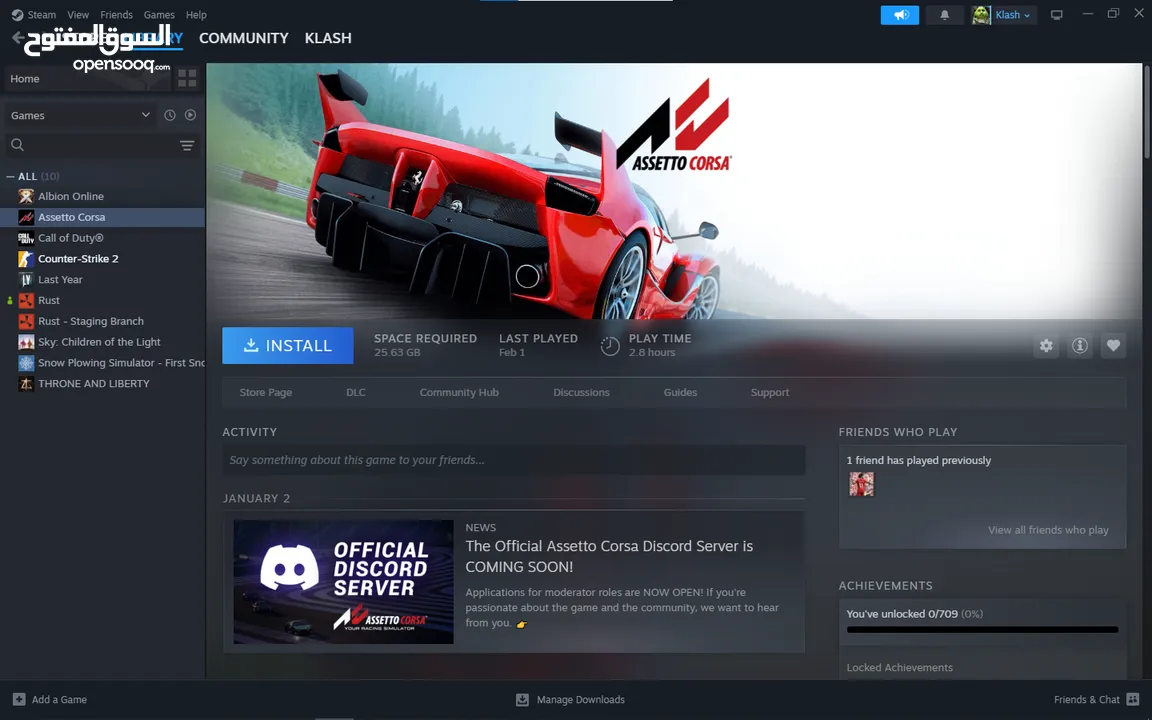Click the THRONE AND LIBERTY game icon
1152x720 pixels.
point(26,384)
